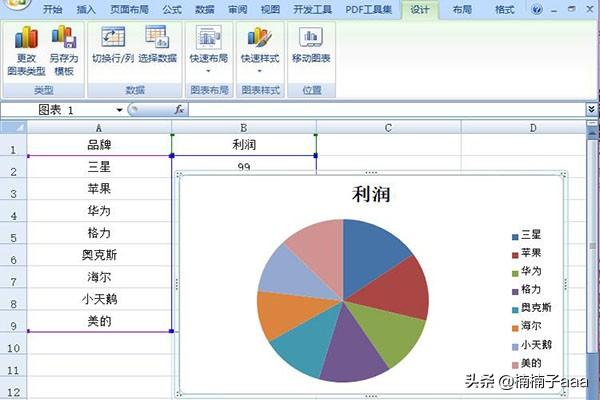This screenshot has width=600, height=400.
Task: Switch to the 数据 ribbon tab
Action: pos(205,9)
